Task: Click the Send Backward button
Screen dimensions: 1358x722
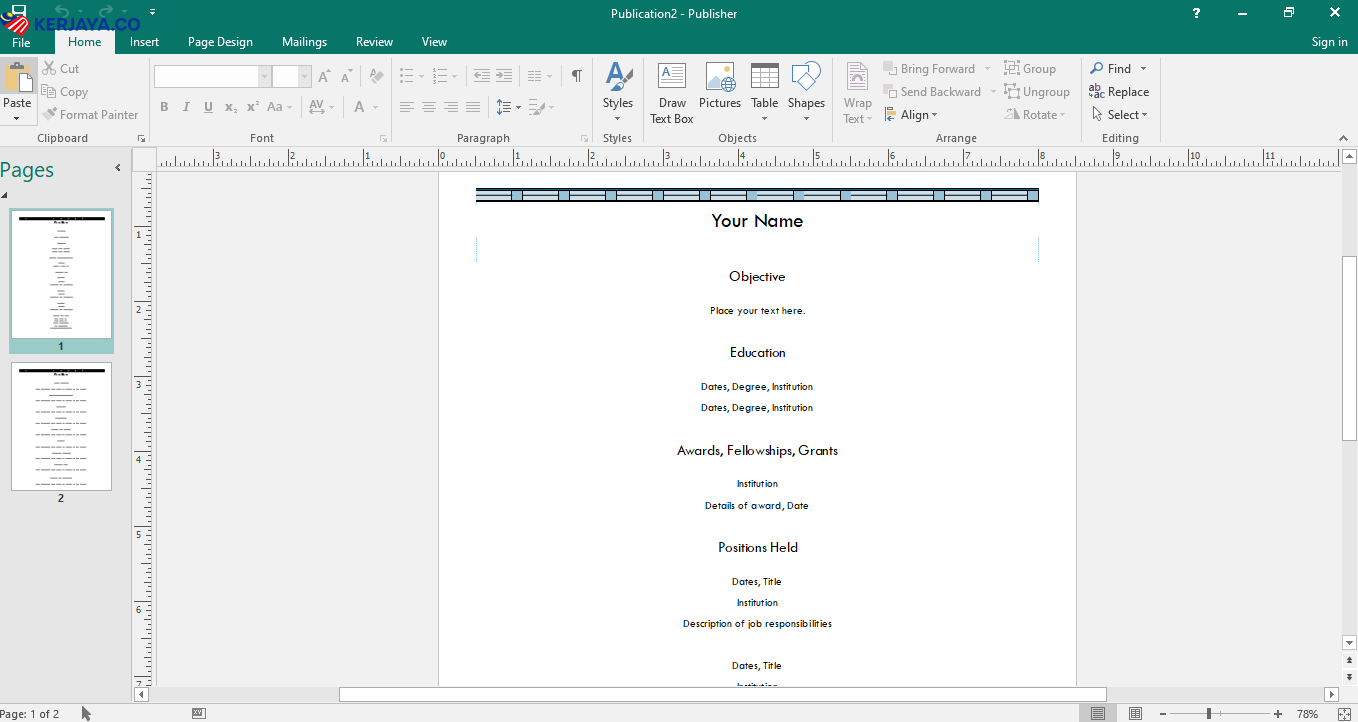Action: (932, 91)
